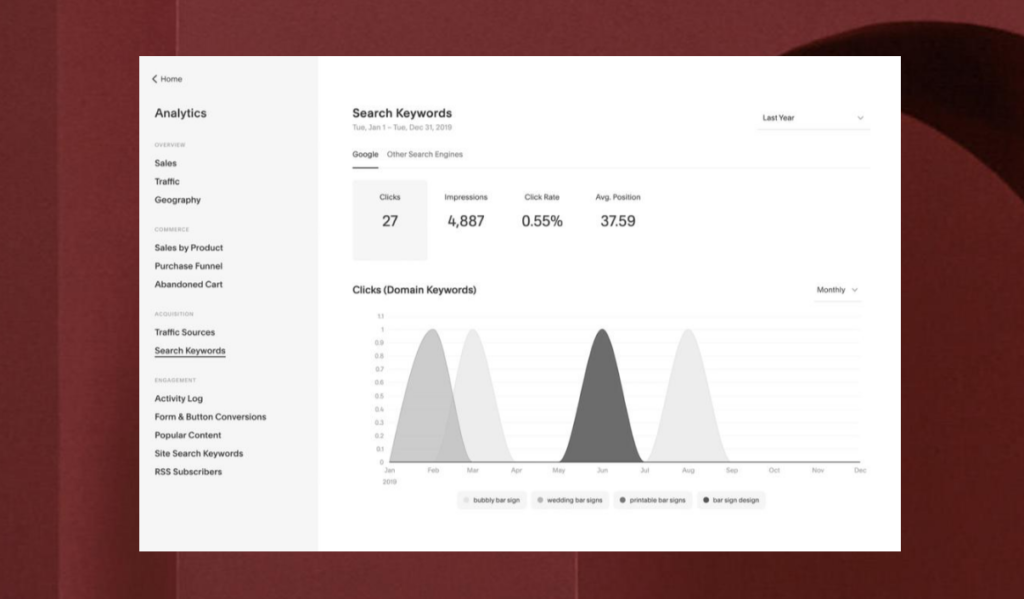Open the Geography analytics page
This screenshot has height=599, width=1024.
(x=178, y=200)
